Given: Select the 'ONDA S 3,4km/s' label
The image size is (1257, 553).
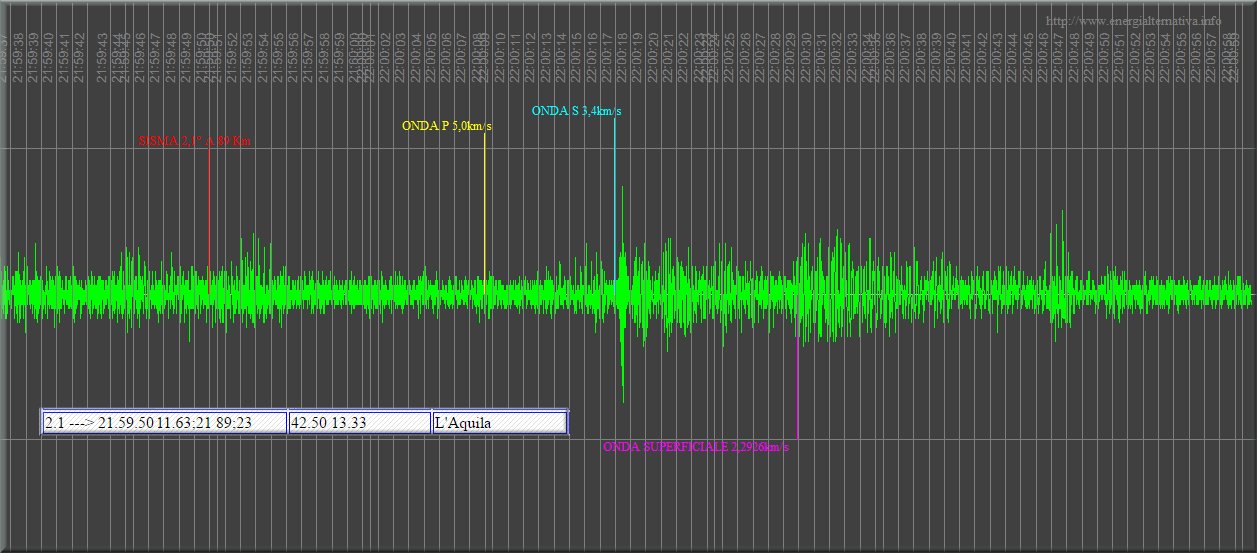Looking at the screenshot, I should tap(576, 111).
